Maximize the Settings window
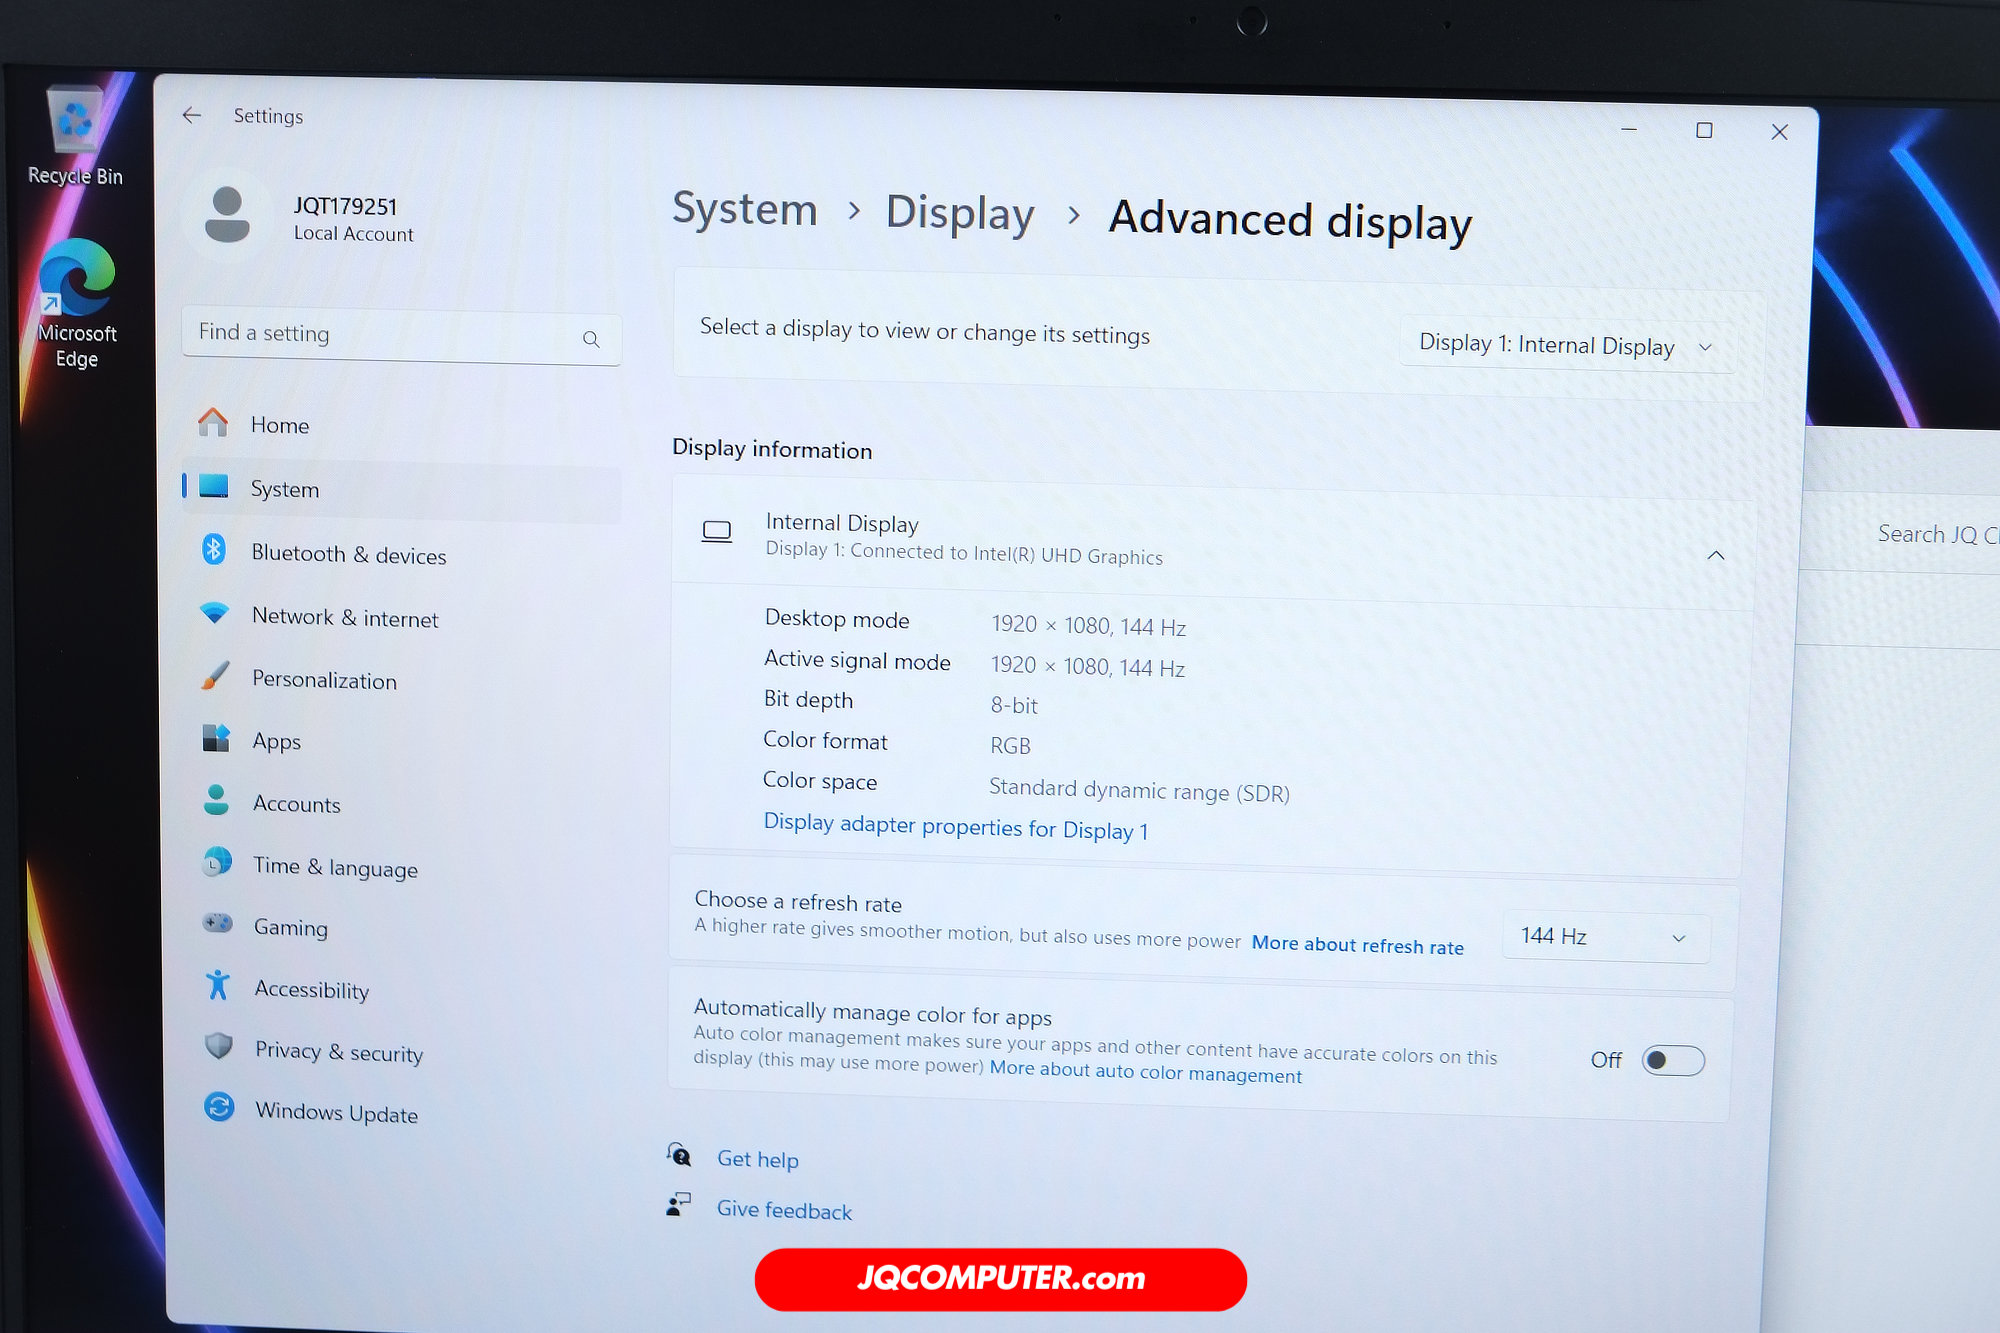The image size is (2000, 1333). point(1704,131)
